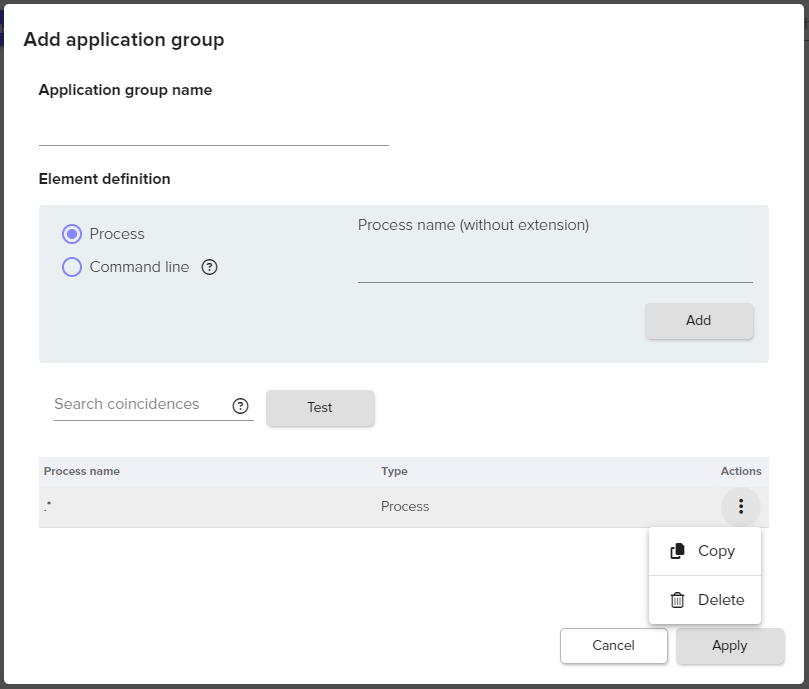
Task: Click the Apply button
Action: click(729, 646)
